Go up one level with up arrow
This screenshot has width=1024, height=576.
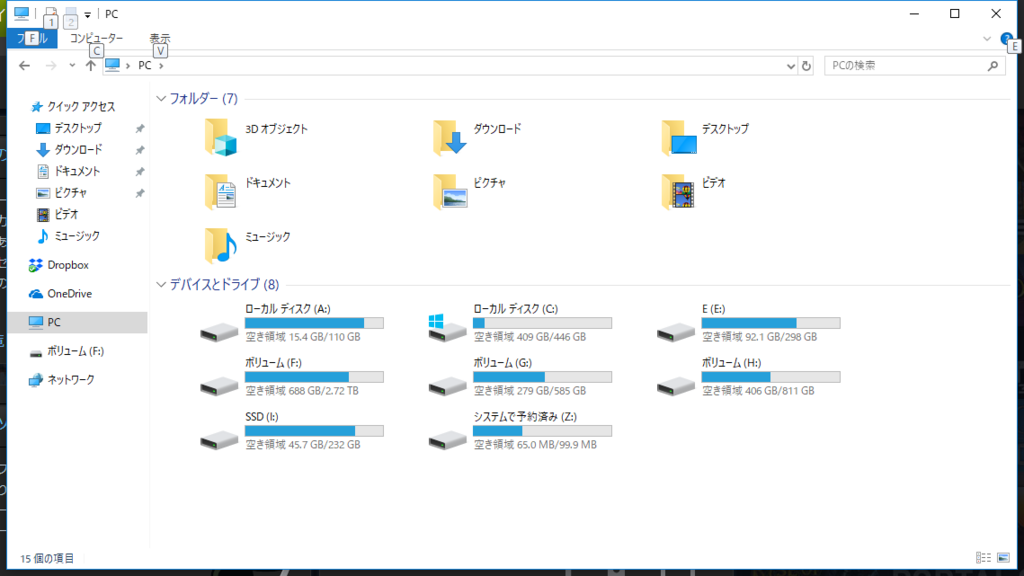pyautogui.click(x=90, y=65)
